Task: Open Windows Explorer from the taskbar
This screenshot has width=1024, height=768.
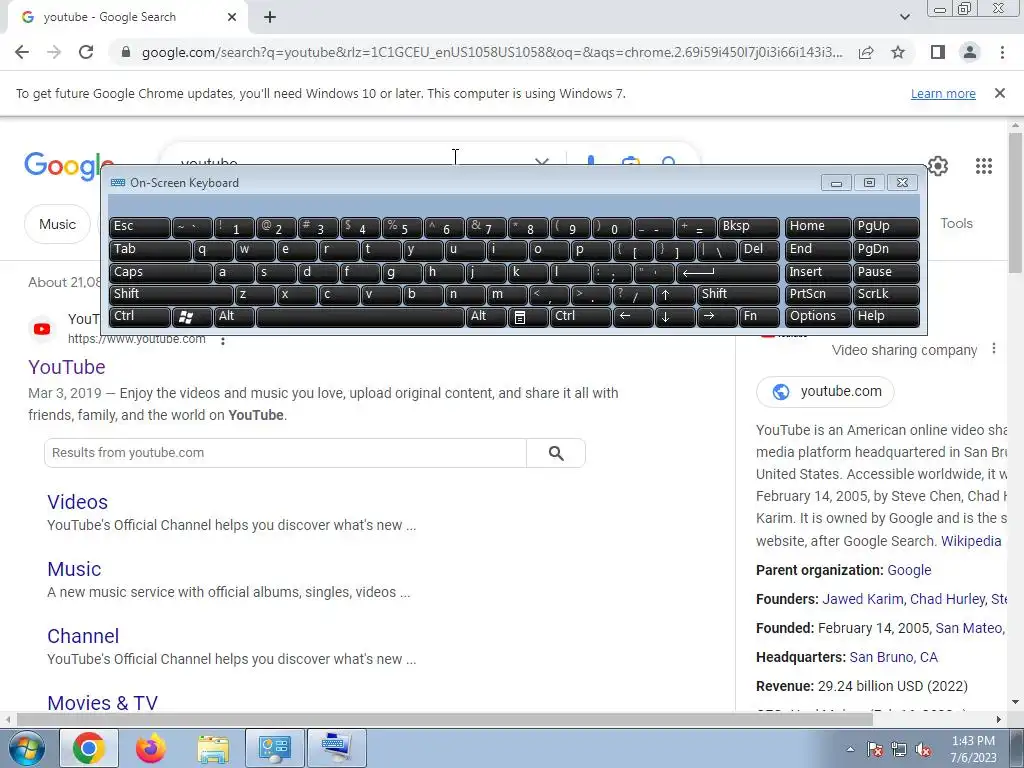Action: [x=213, y=748]
